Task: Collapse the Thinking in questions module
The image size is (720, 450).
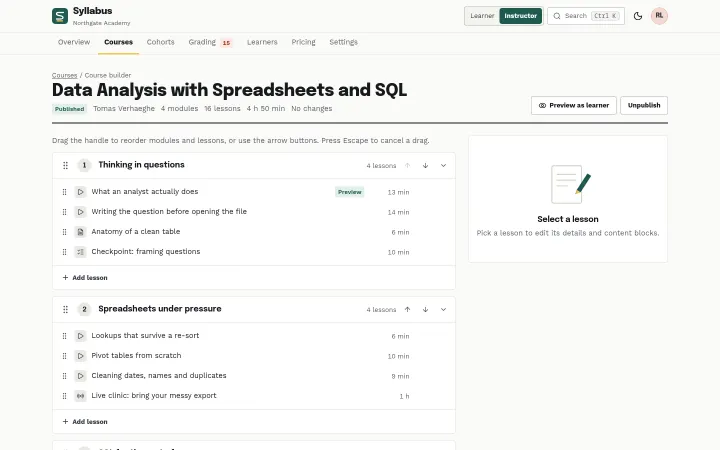Action: (x=443, y=165)
